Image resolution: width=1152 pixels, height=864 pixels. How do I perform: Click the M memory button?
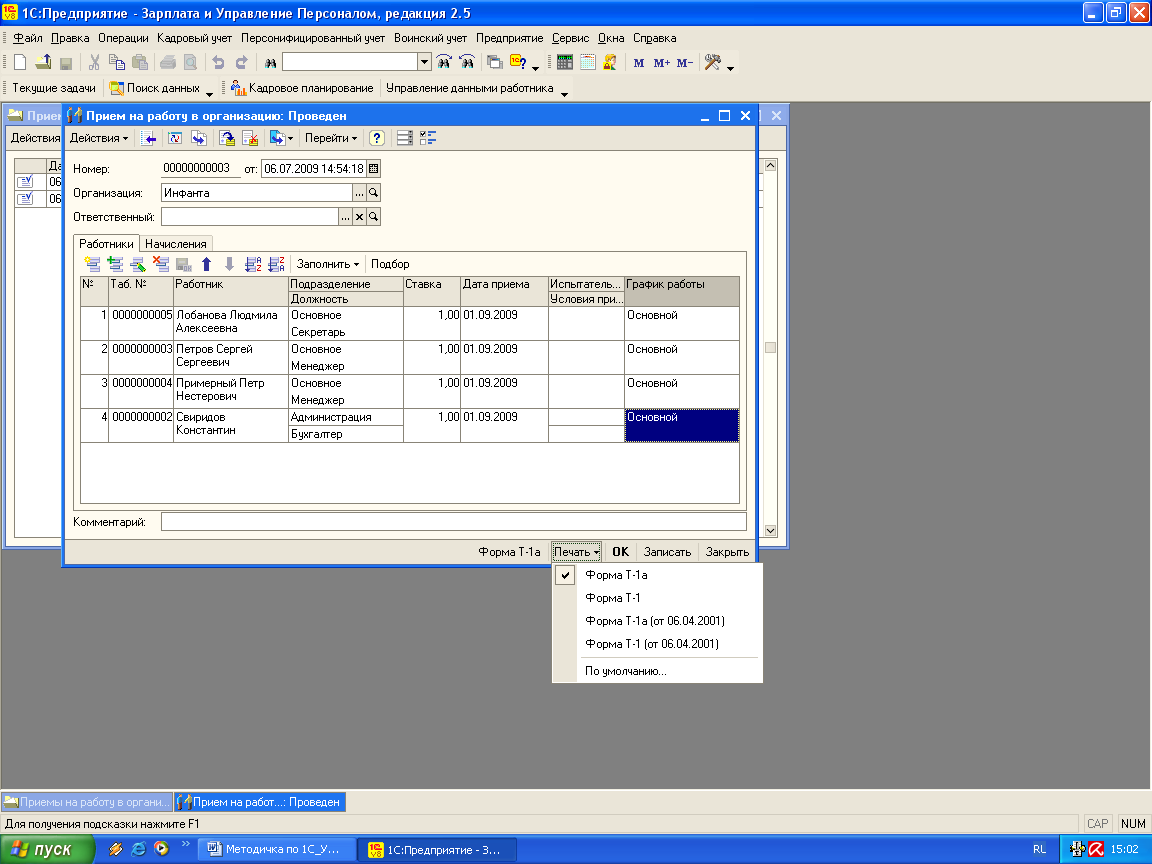click(x=638, y=63)
